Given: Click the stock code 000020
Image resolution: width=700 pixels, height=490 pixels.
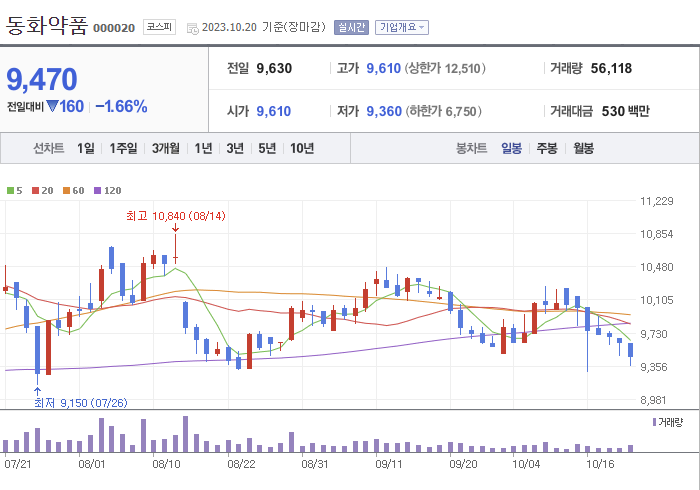Looking at the screenshot, I should pos(114,28).
